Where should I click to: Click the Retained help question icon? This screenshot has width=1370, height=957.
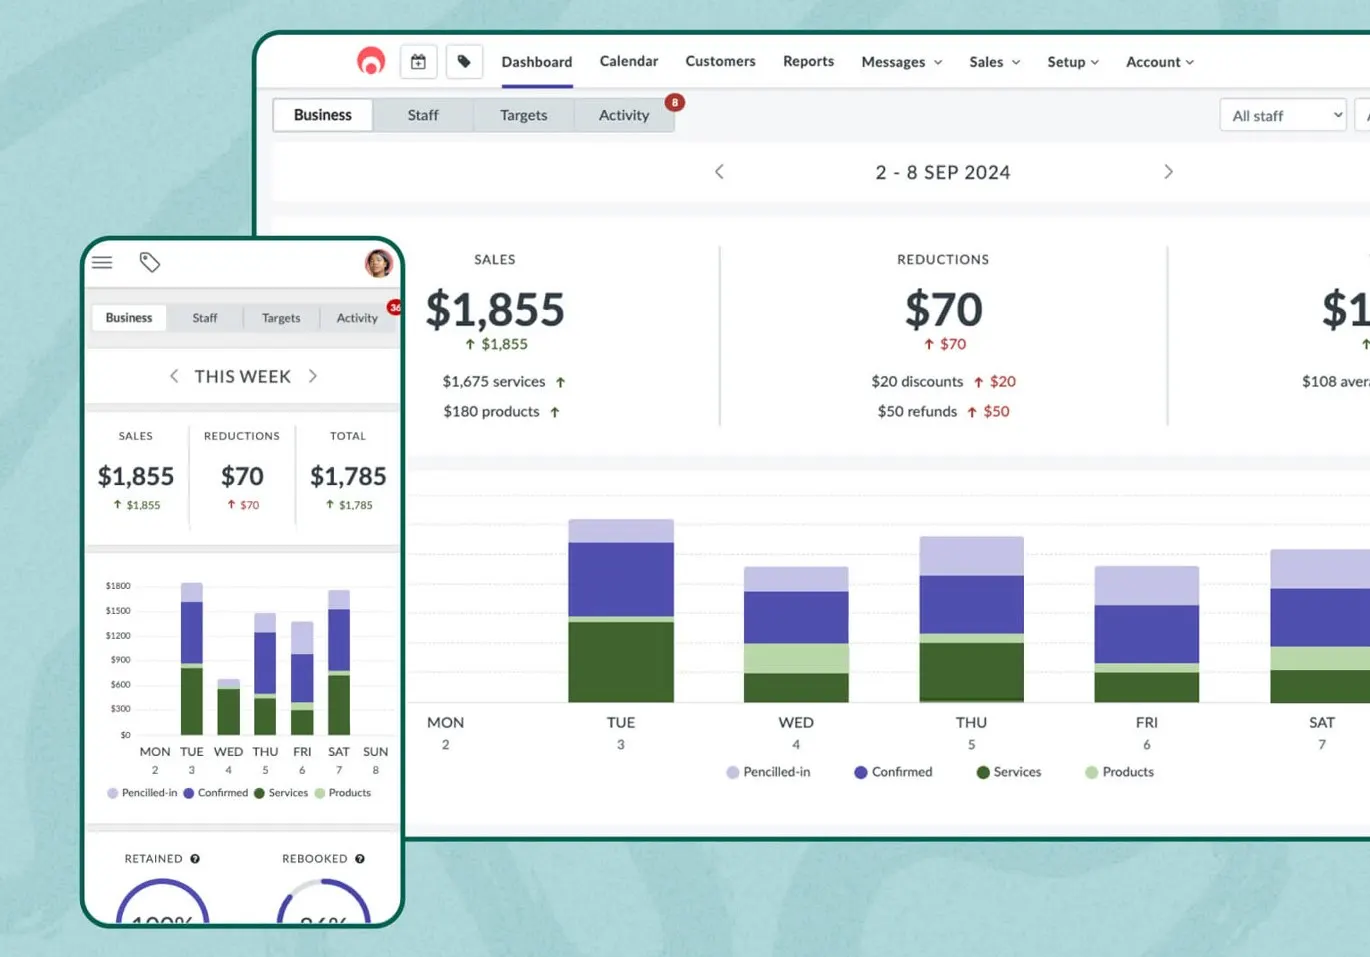tap(195, 859)
